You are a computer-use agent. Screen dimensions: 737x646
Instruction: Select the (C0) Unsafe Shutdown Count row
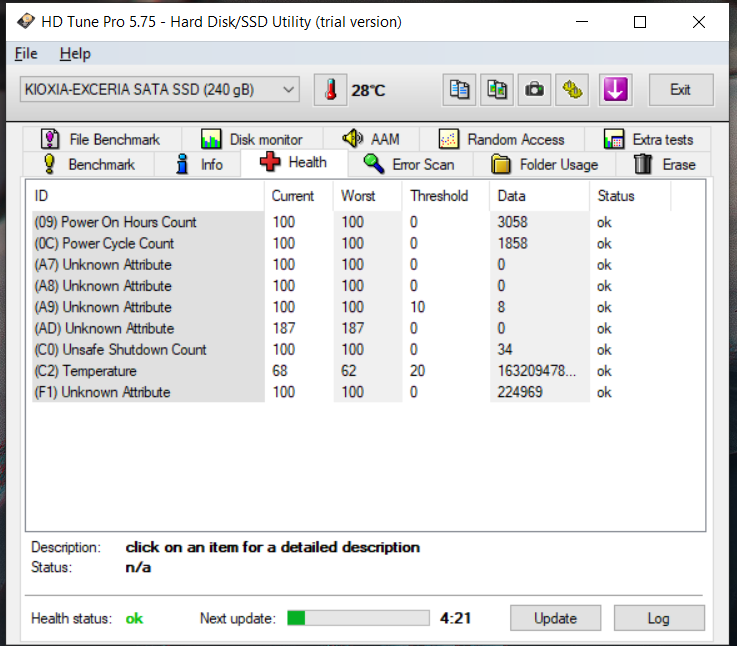(x=351, y=349)
